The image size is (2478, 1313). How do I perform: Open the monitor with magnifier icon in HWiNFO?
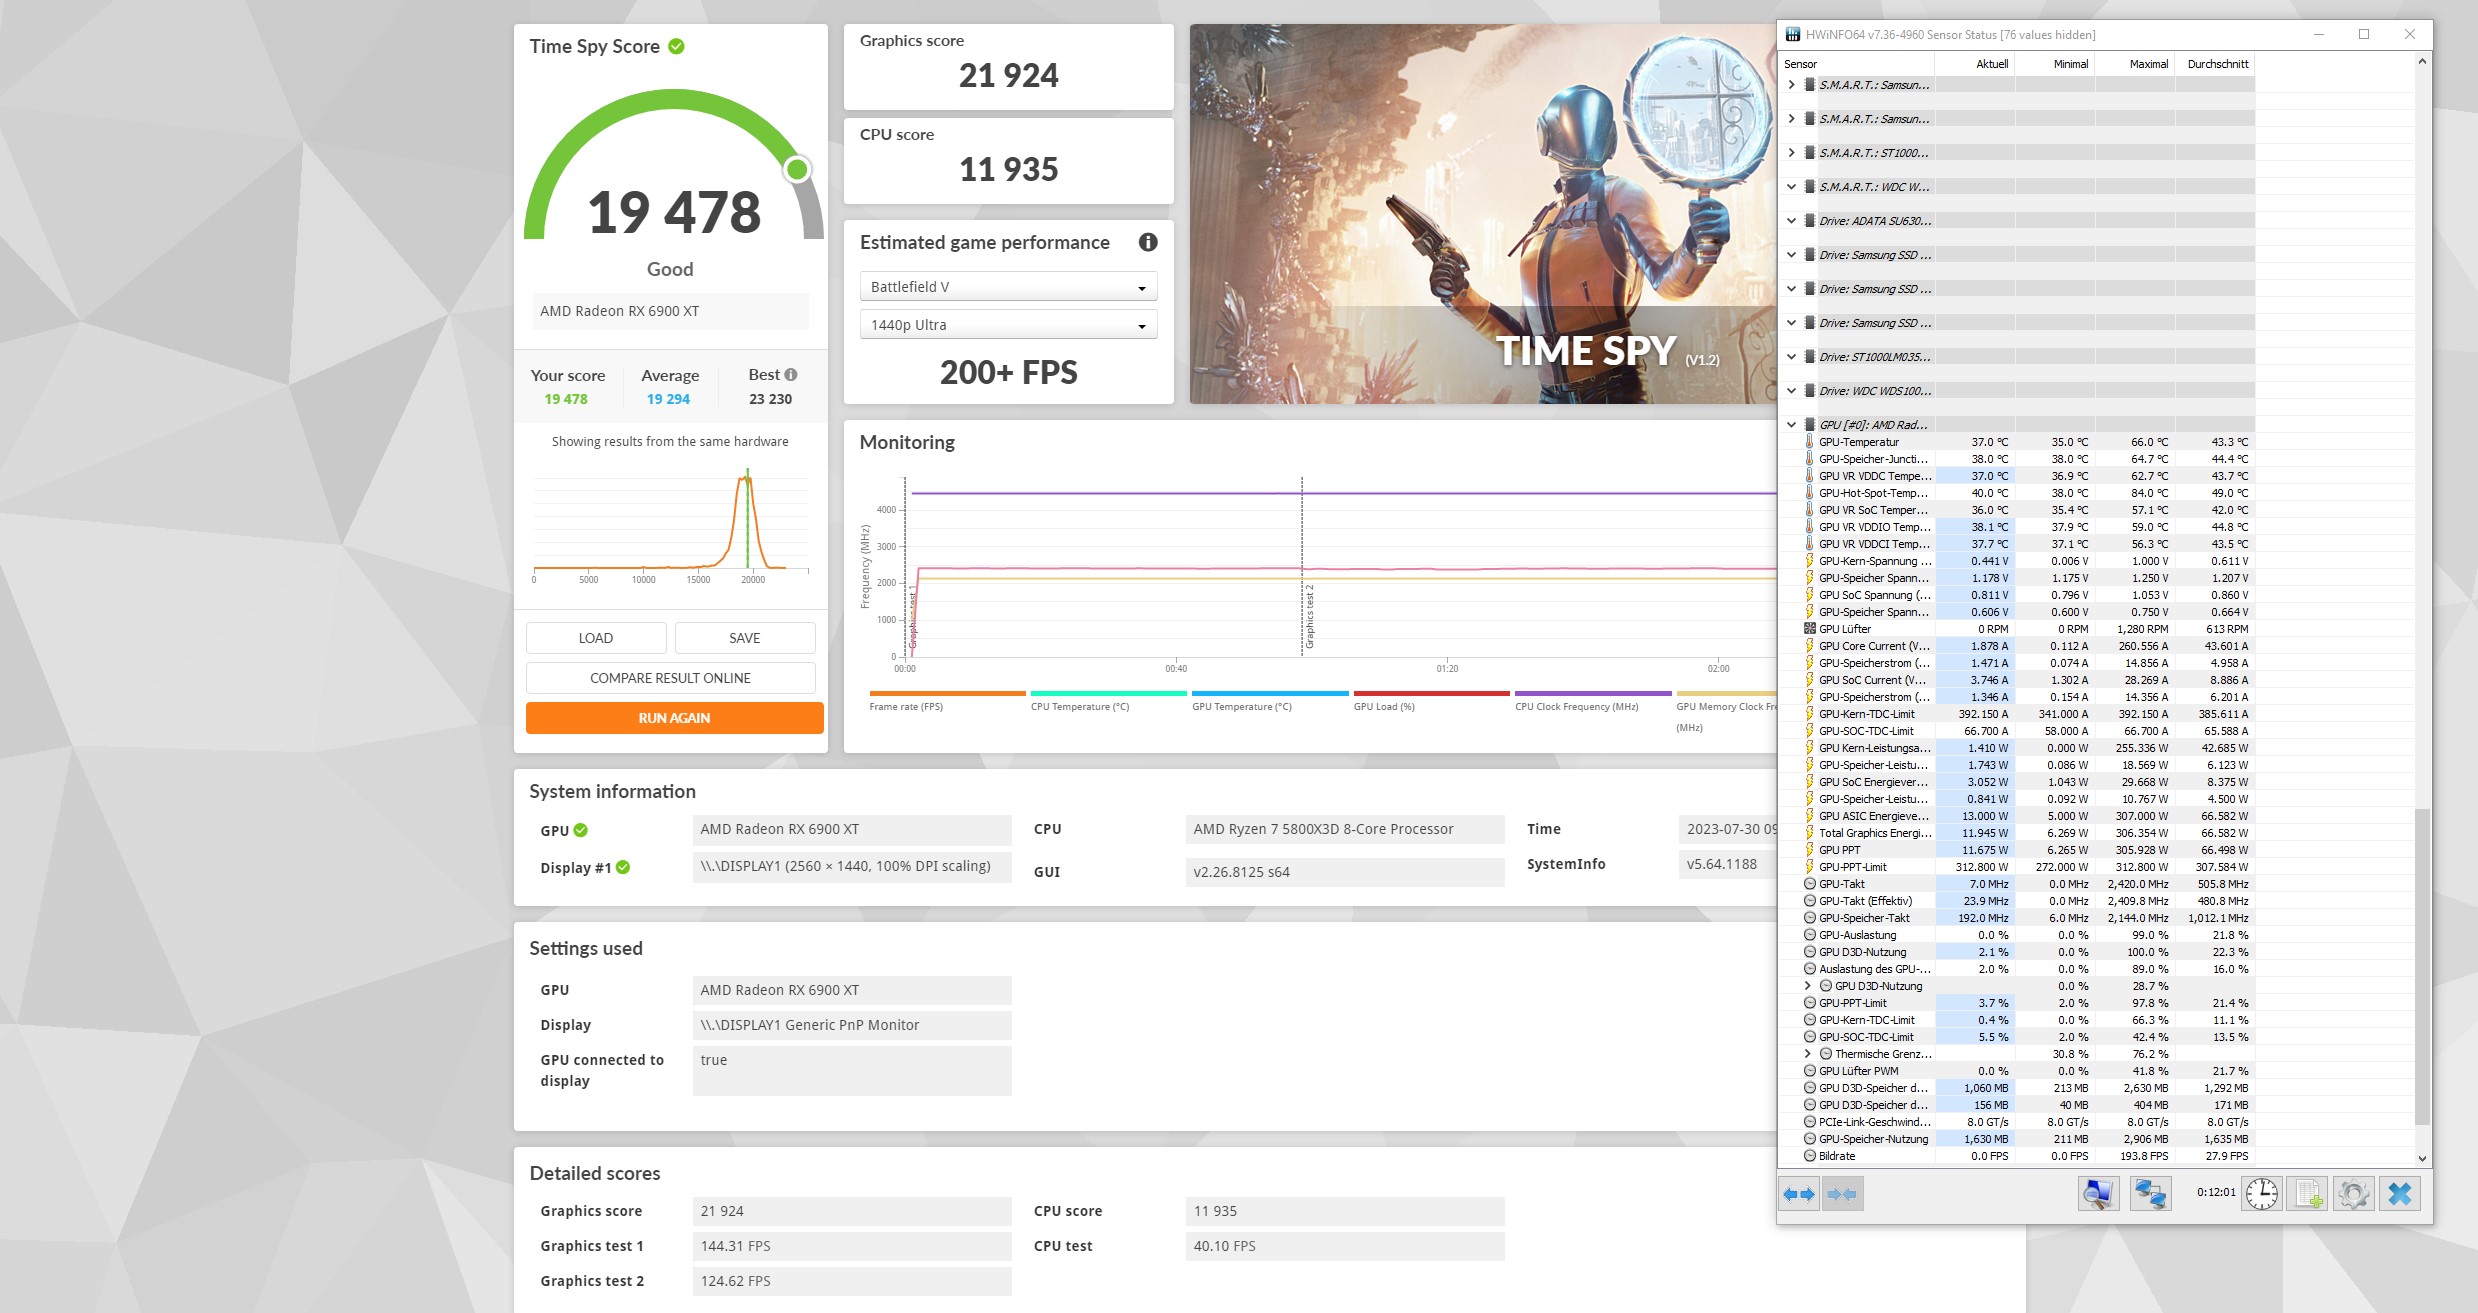click(2098, 1194)
